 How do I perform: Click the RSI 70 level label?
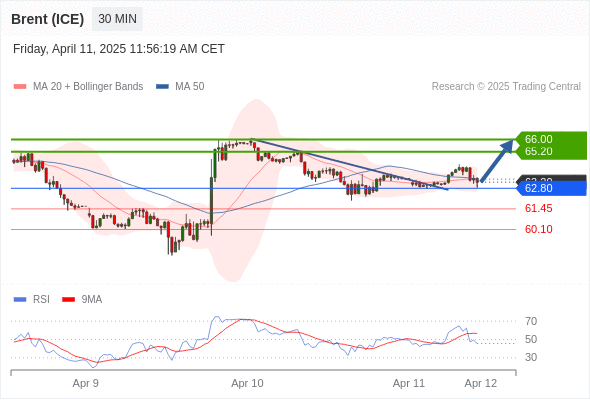(x=531, y=321)
